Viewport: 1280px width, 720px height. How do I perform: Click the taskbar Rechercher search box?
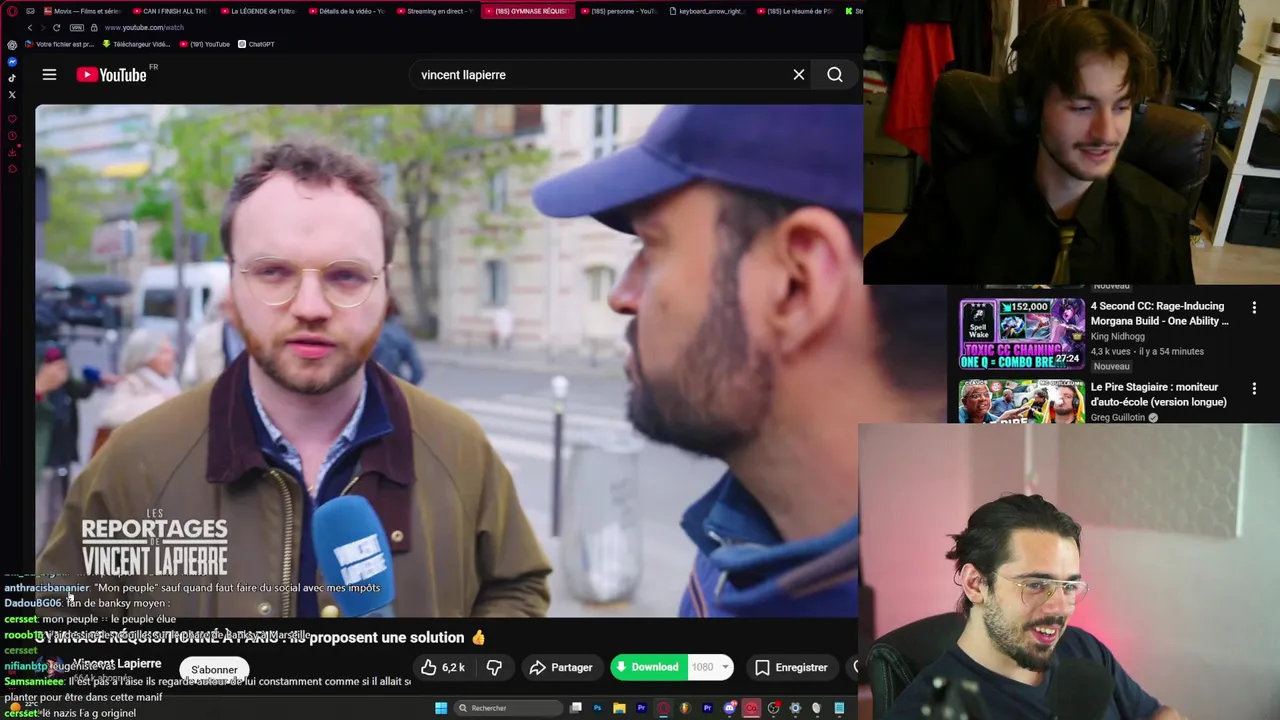508,708
